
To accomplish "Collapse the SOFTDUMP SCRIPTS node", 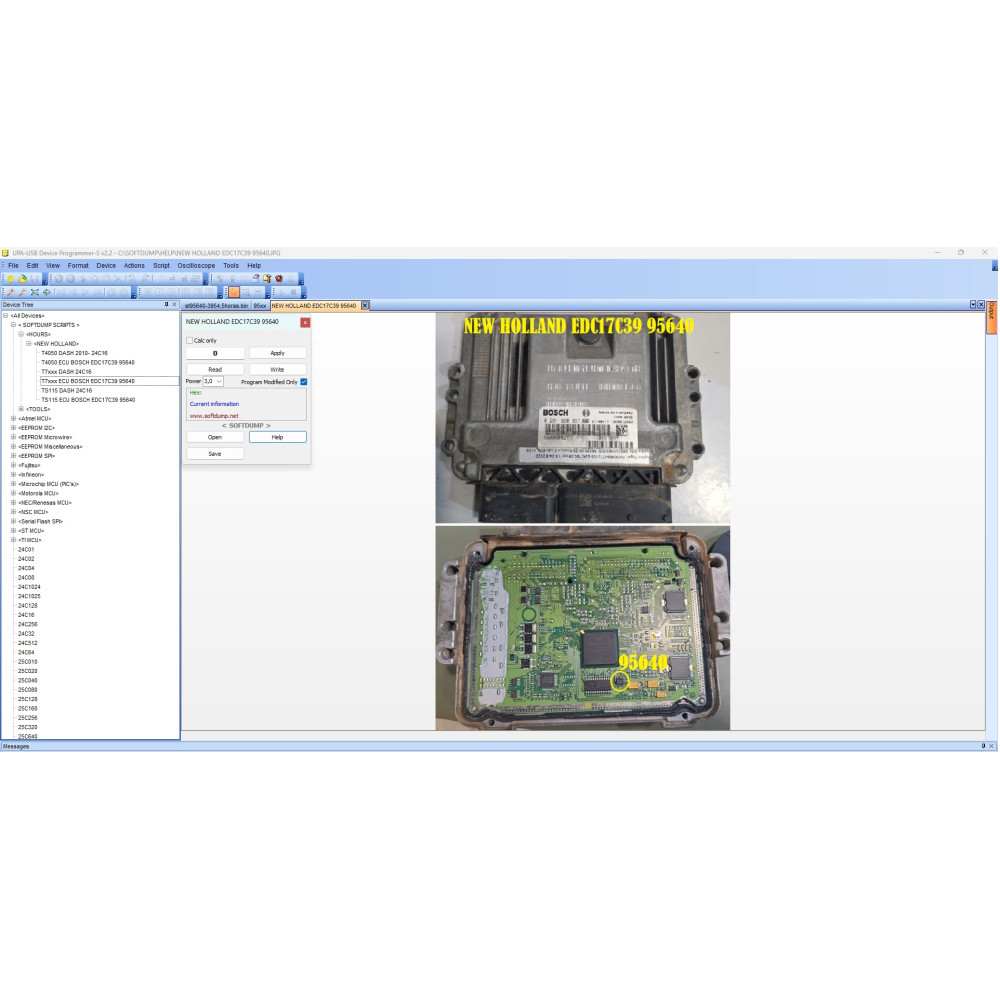I will coord(13,325).
